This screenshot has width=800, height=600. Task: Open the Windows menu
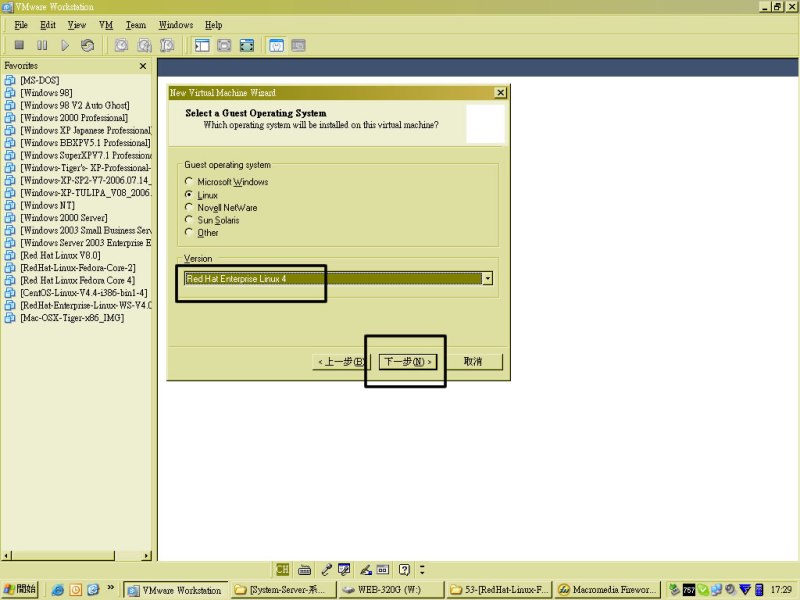(x=176, y=24)
